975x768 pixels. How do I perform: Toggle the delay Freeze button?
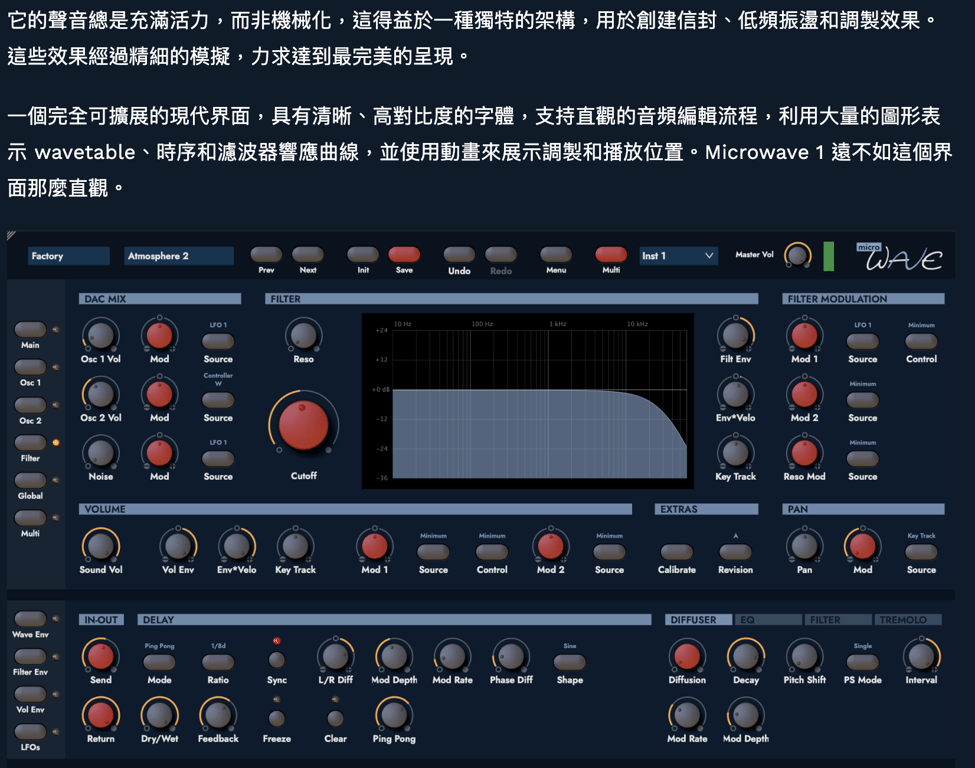[276, 718]
